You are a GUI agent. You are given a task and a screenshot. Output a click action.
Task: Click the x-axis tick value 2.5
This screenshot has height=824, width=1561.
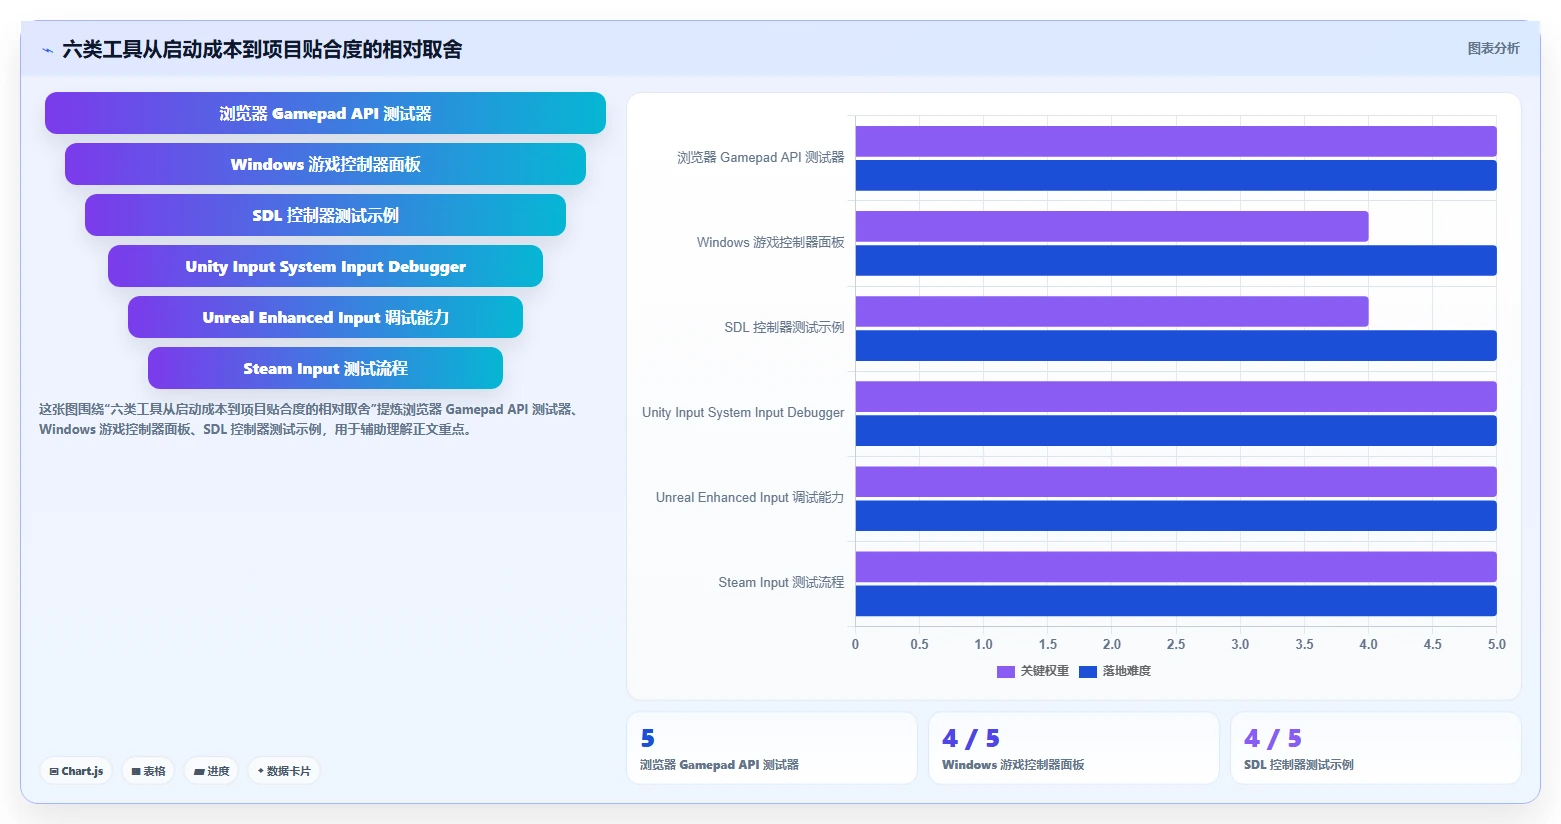[x=1176, y=644]
